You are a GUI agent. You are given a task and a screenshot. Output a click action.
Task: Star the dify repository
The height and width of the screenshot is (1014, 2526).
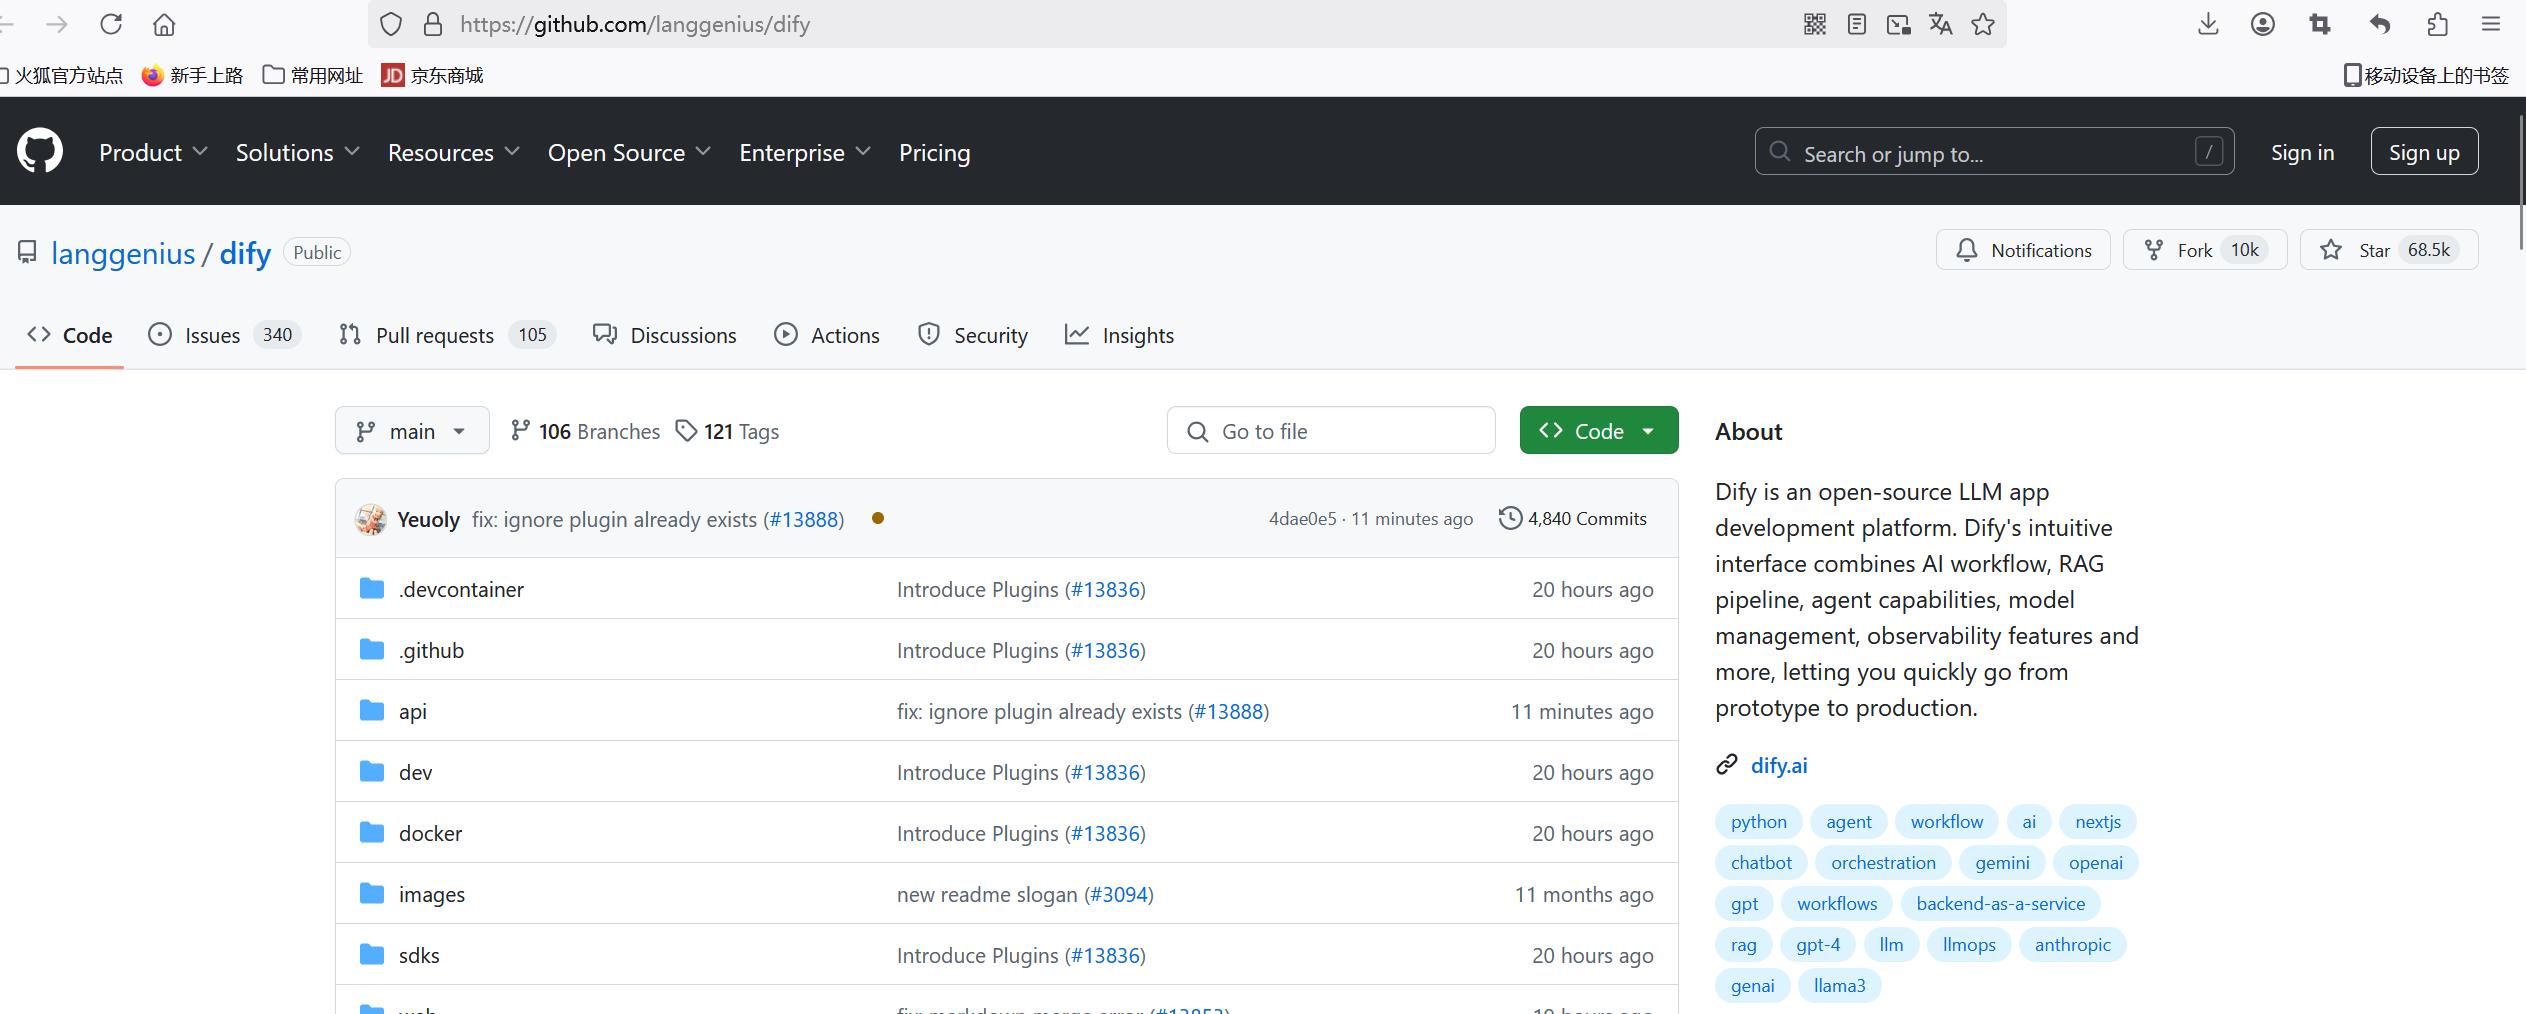(2389, 250)
